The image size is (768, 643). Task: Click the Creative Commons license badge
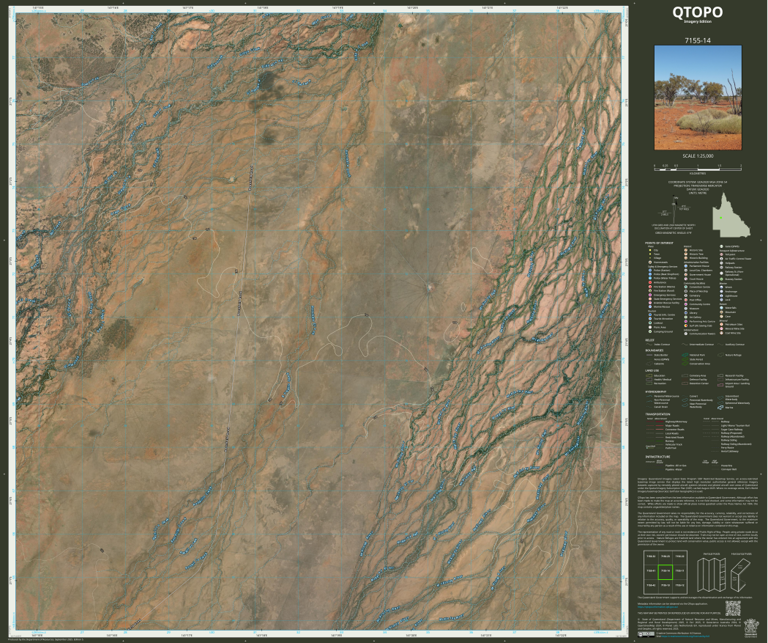click(x=646, y=634)
